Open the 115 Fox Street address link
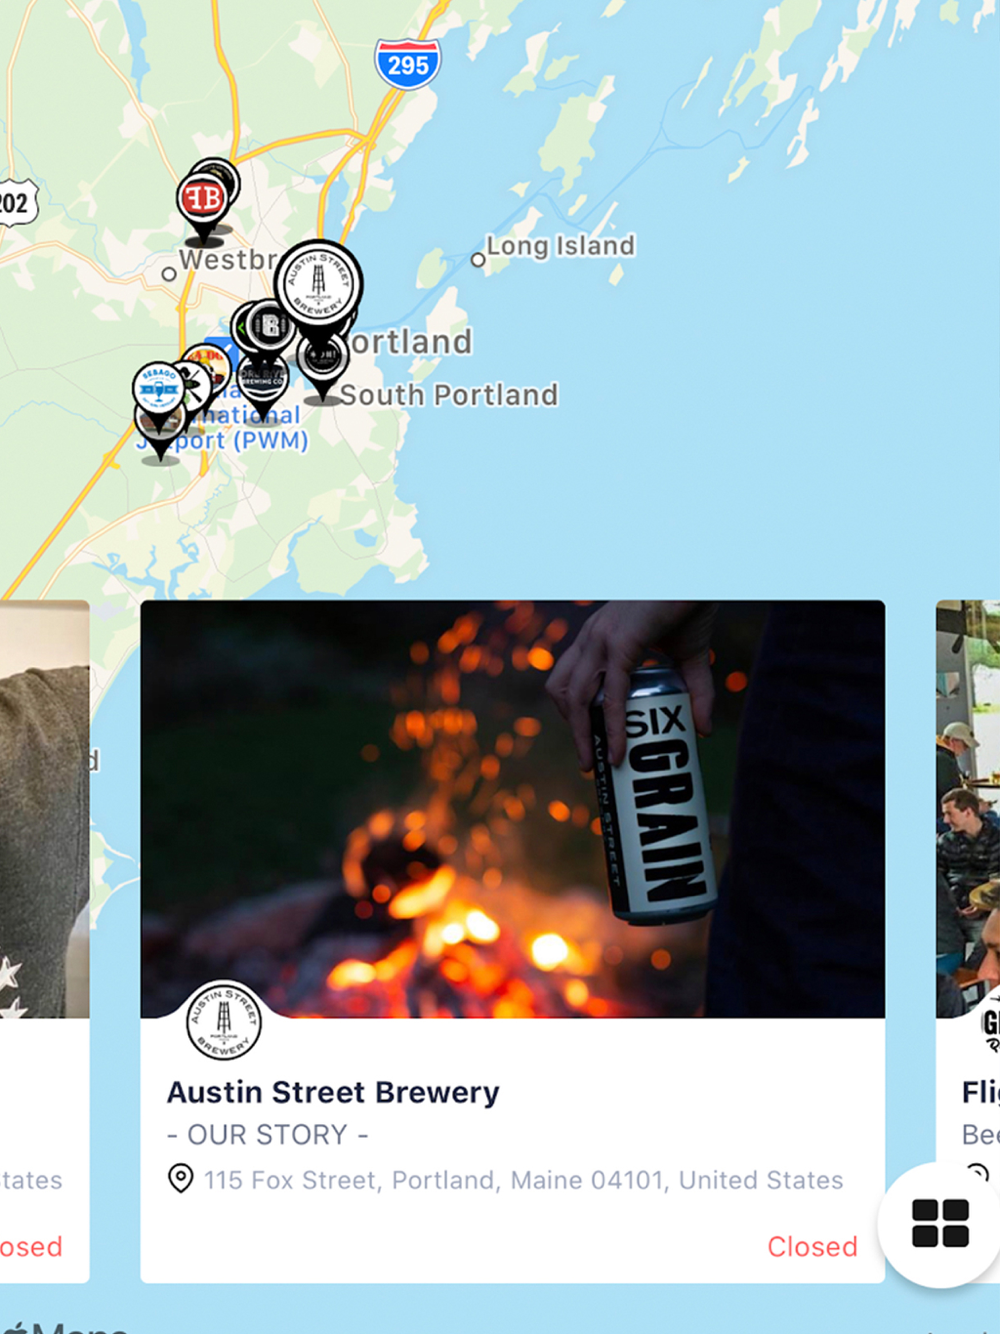1000x1334 pixels. (524, 1180)
